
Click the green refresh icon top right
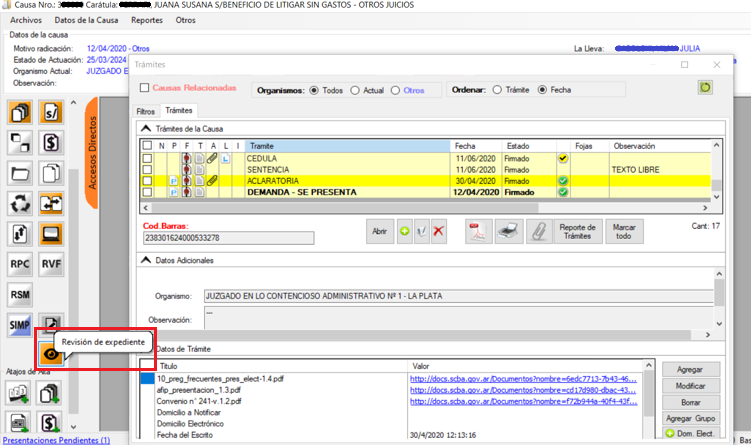pyautogui.click(x=705, y=89)
